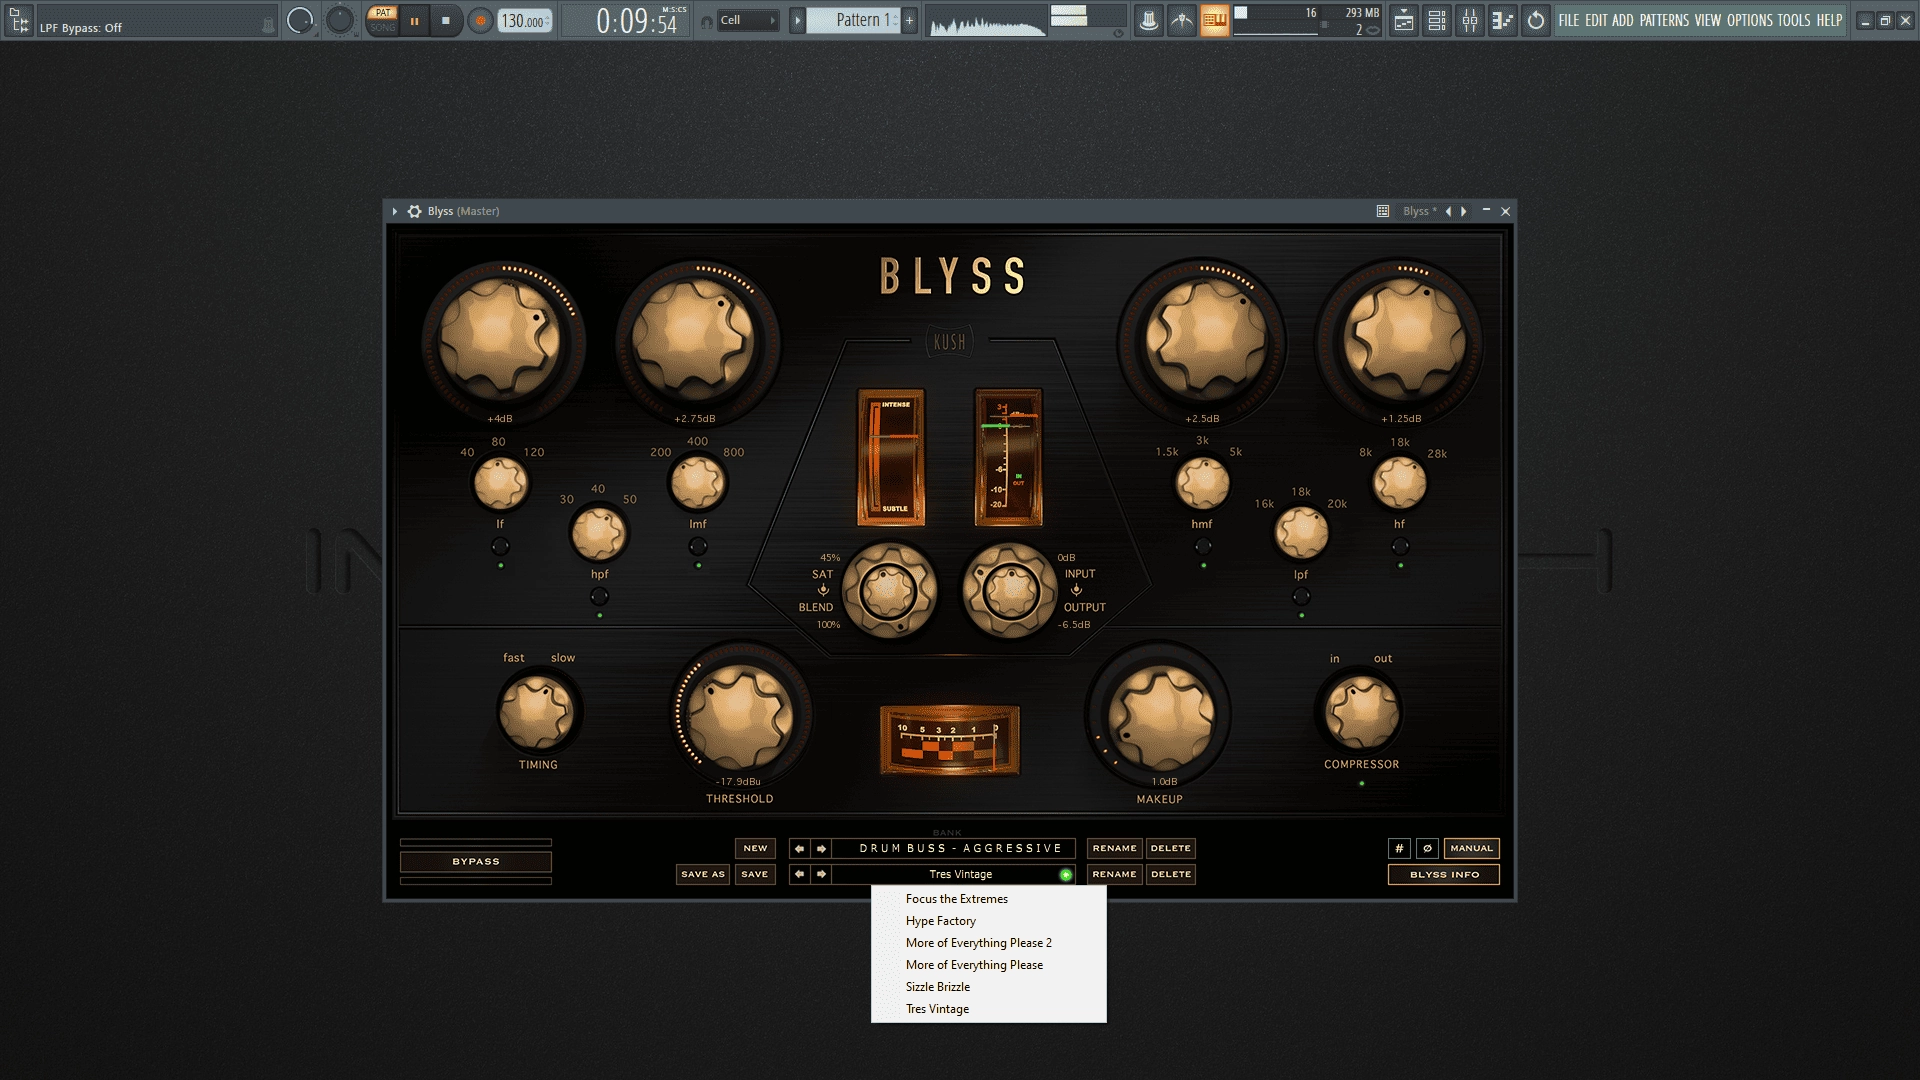Open the OPTIONS menu

point(1750,20)
